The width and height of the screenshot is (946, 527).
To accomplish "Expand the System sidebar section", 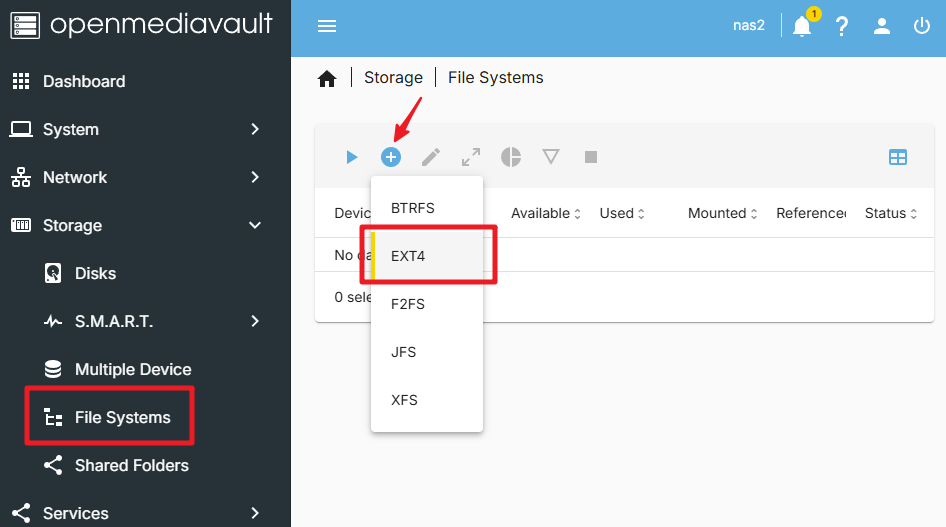I will pyautogui.click(x=145, y=129).
